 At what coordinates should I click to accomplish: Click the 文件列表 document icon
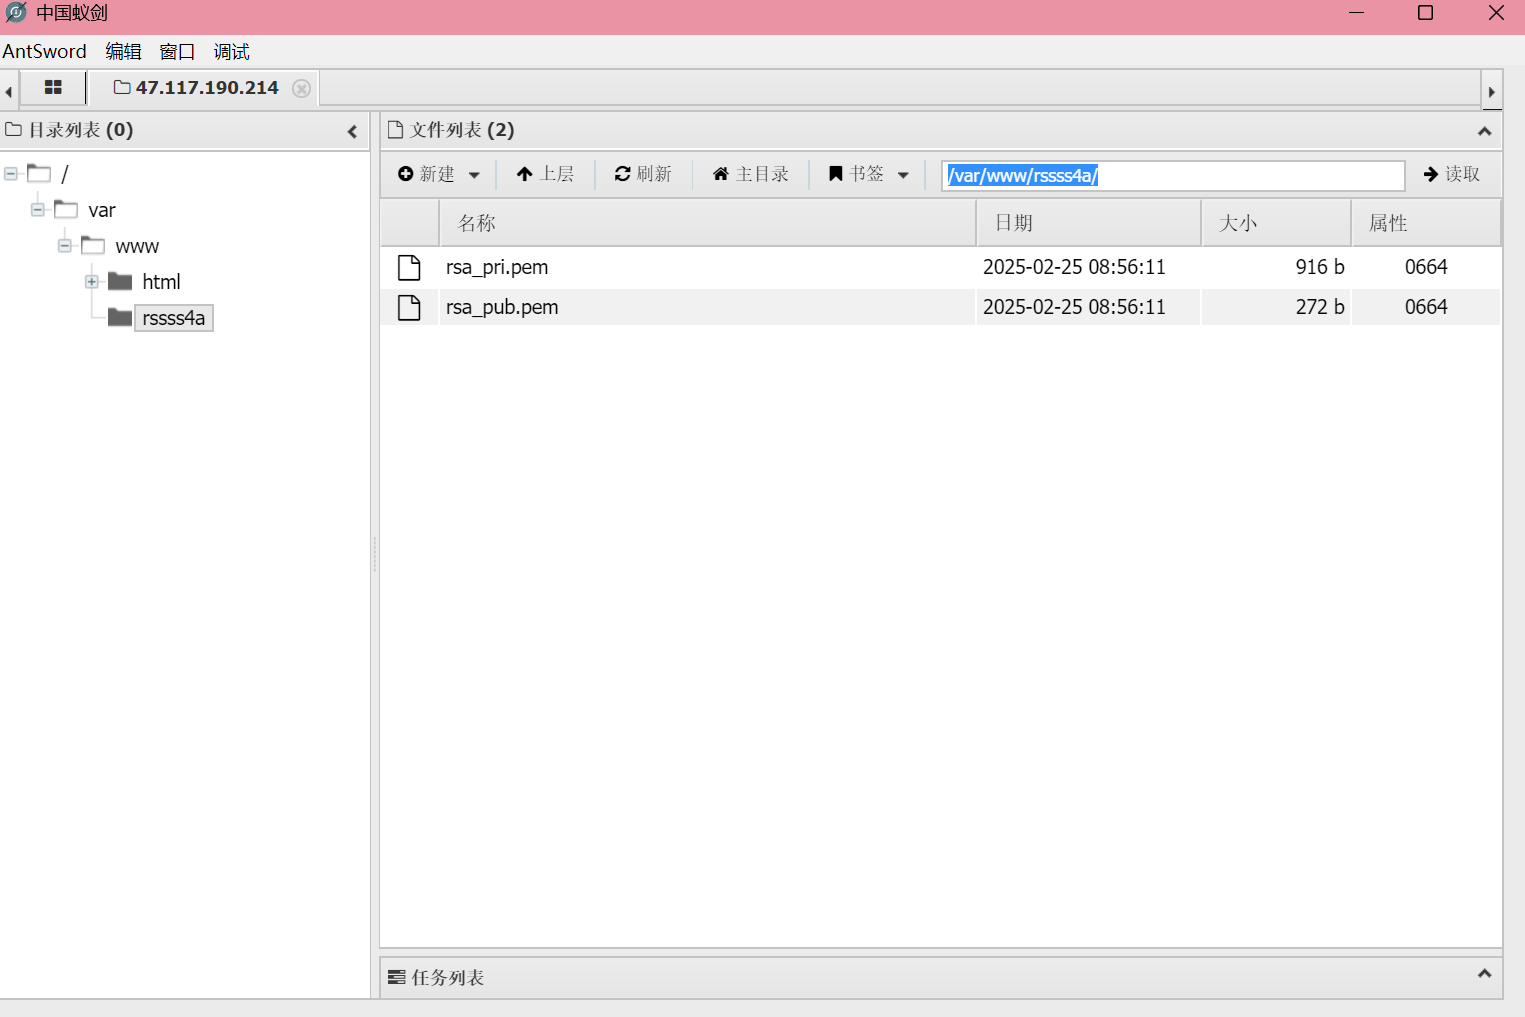tap(395, 129)
